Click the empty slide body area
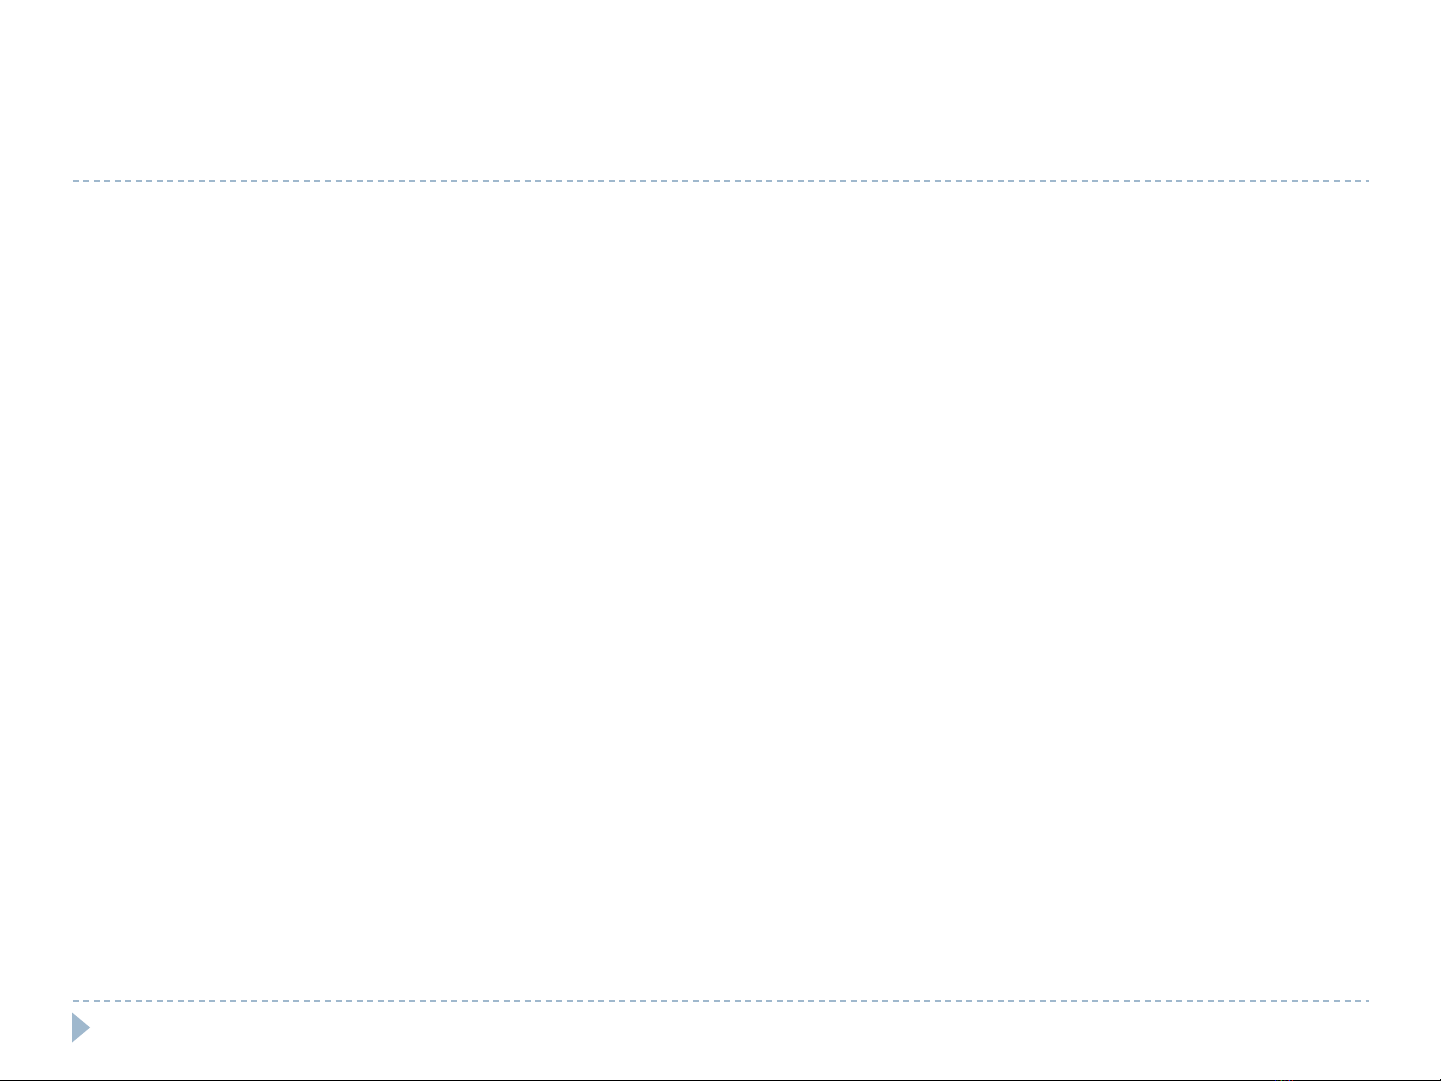 point(720,590)
